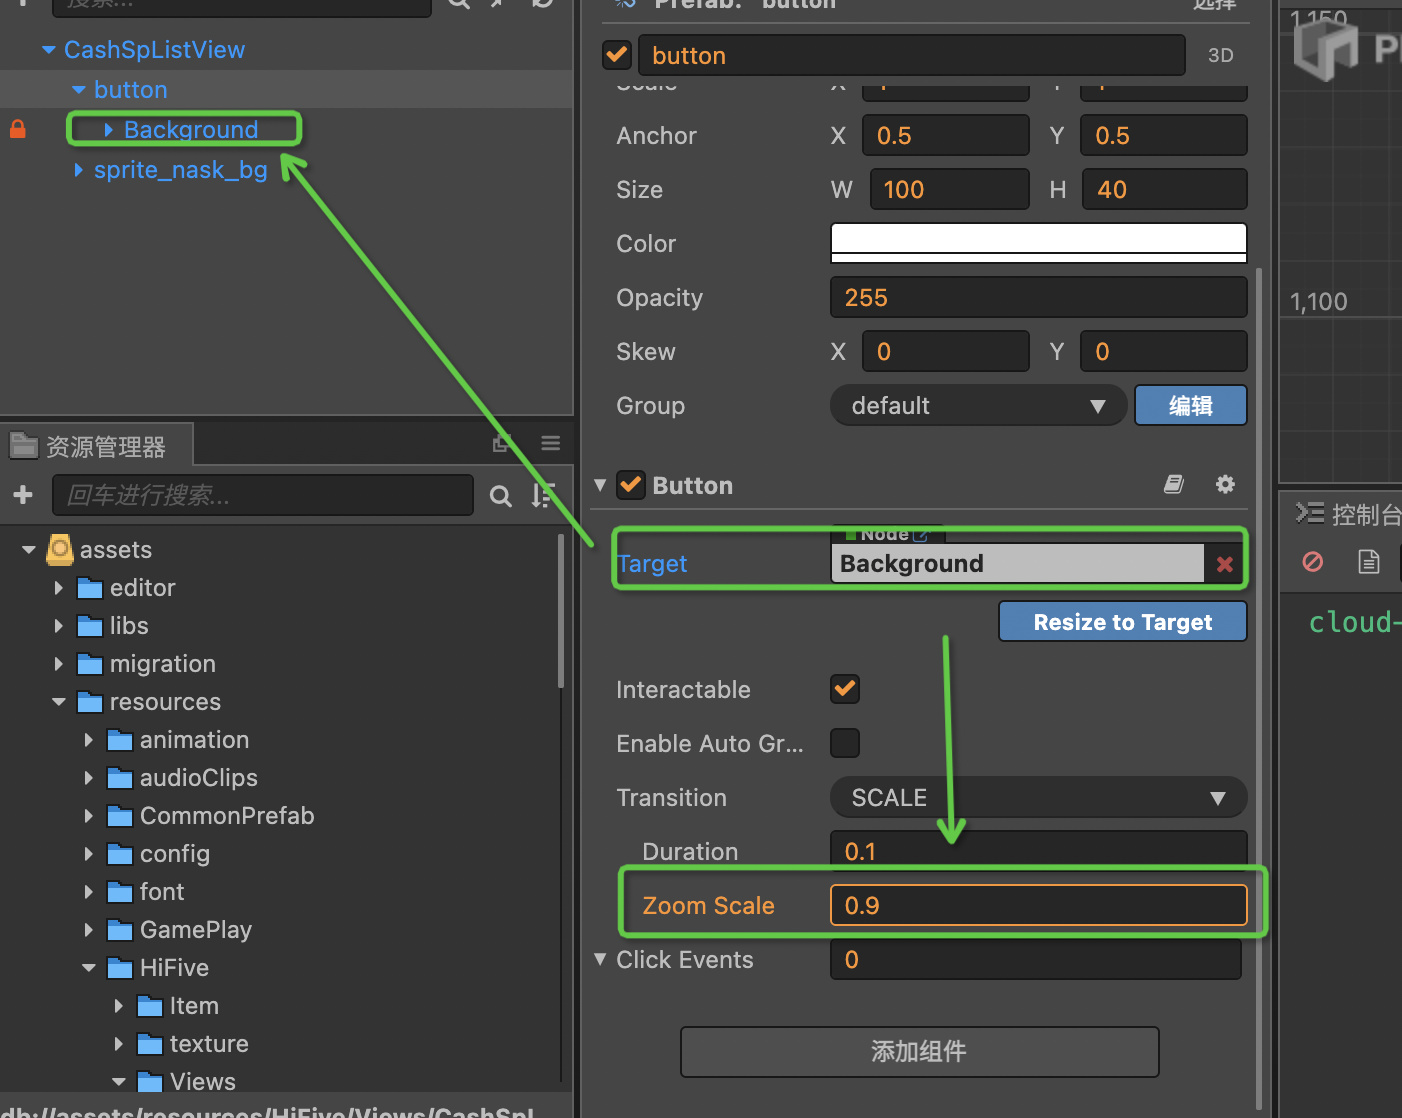The image size is (1402, 1118).
Task: Click the migration folder icon
Action: point(90,664)
